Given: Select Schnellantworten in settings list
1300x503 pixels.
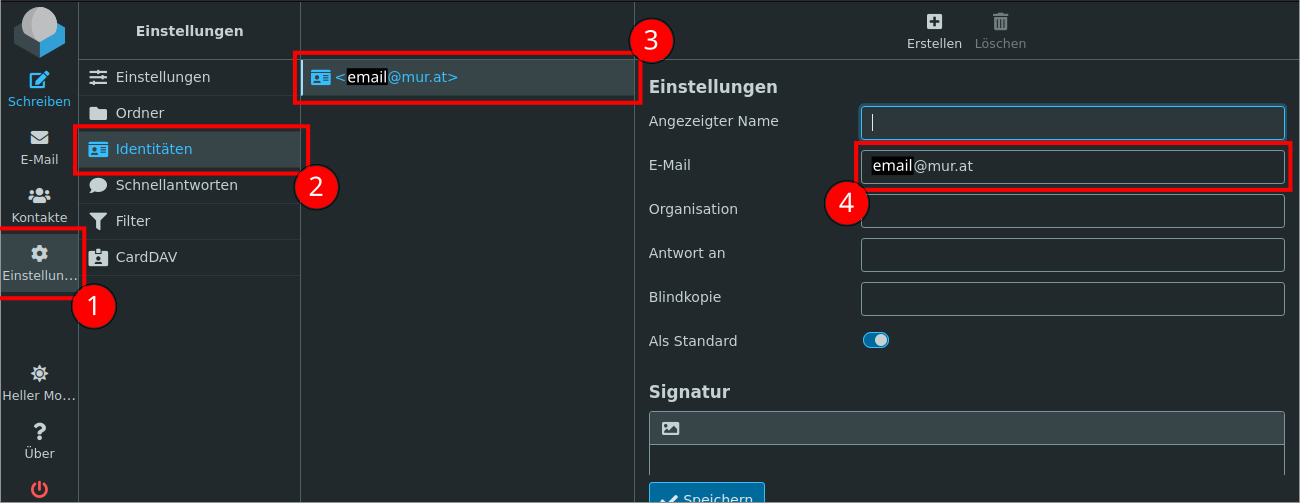Looking at the screenshot, I should click(x=176, y=185).
